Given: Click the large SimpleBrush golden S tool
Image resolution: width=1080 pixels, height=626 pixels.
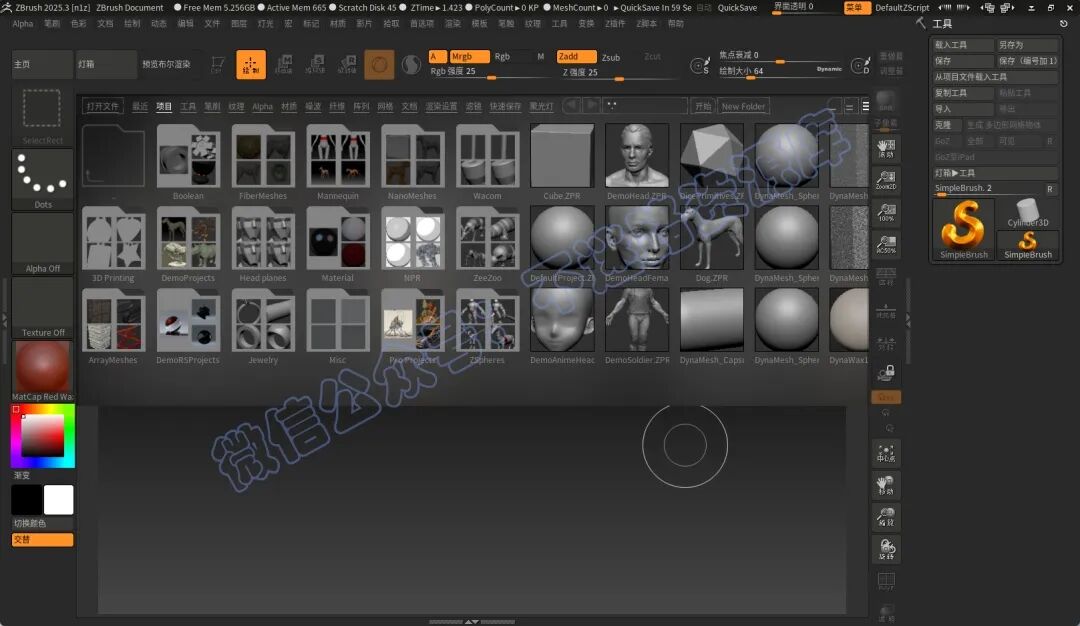Looking at the screenshot, I should tap(963, 229).
